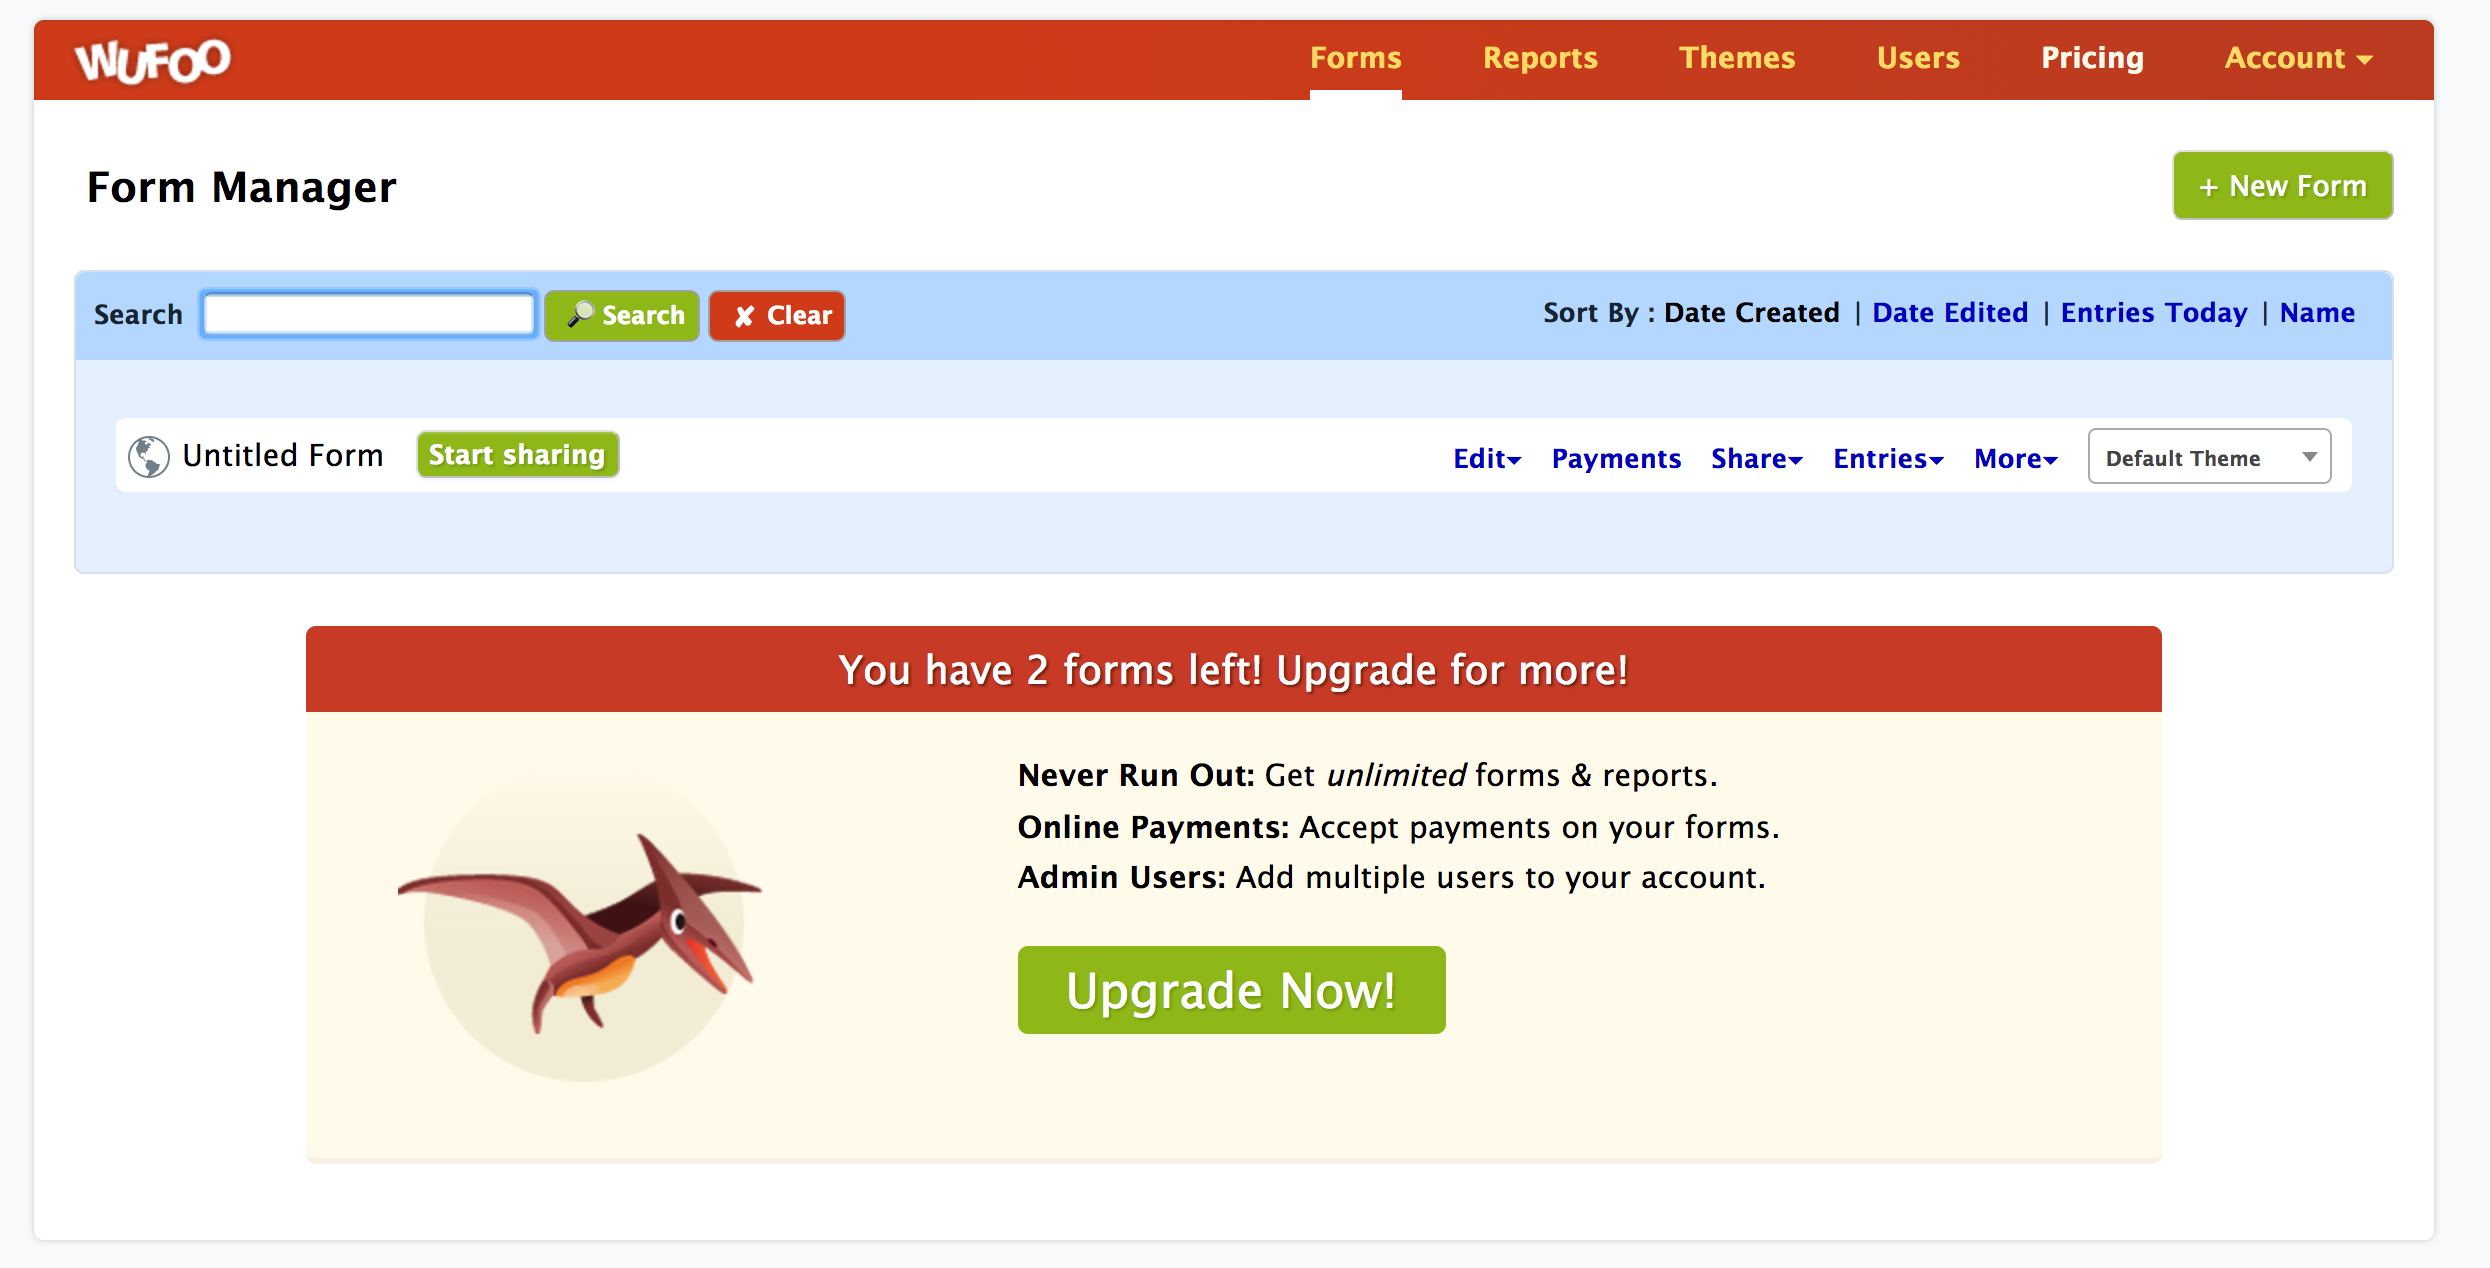Viewport: 2490px width, 1268px height.
Task: Click the Wufoo logo
Action: coord(153,60)
